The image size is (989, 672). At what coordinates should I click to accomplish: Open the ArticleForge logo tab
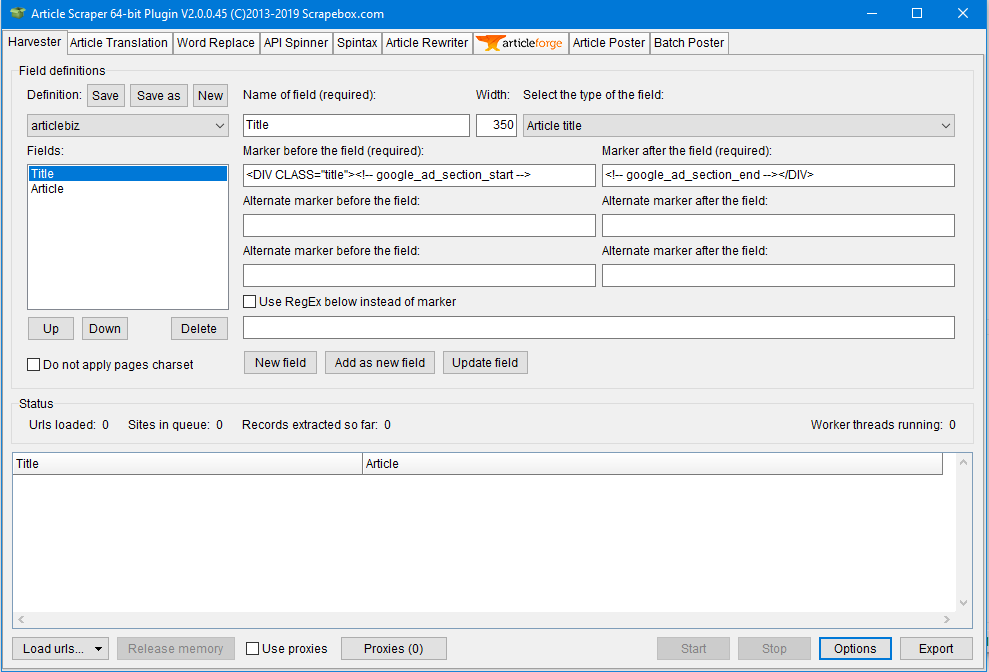click(x=521, y=43)
